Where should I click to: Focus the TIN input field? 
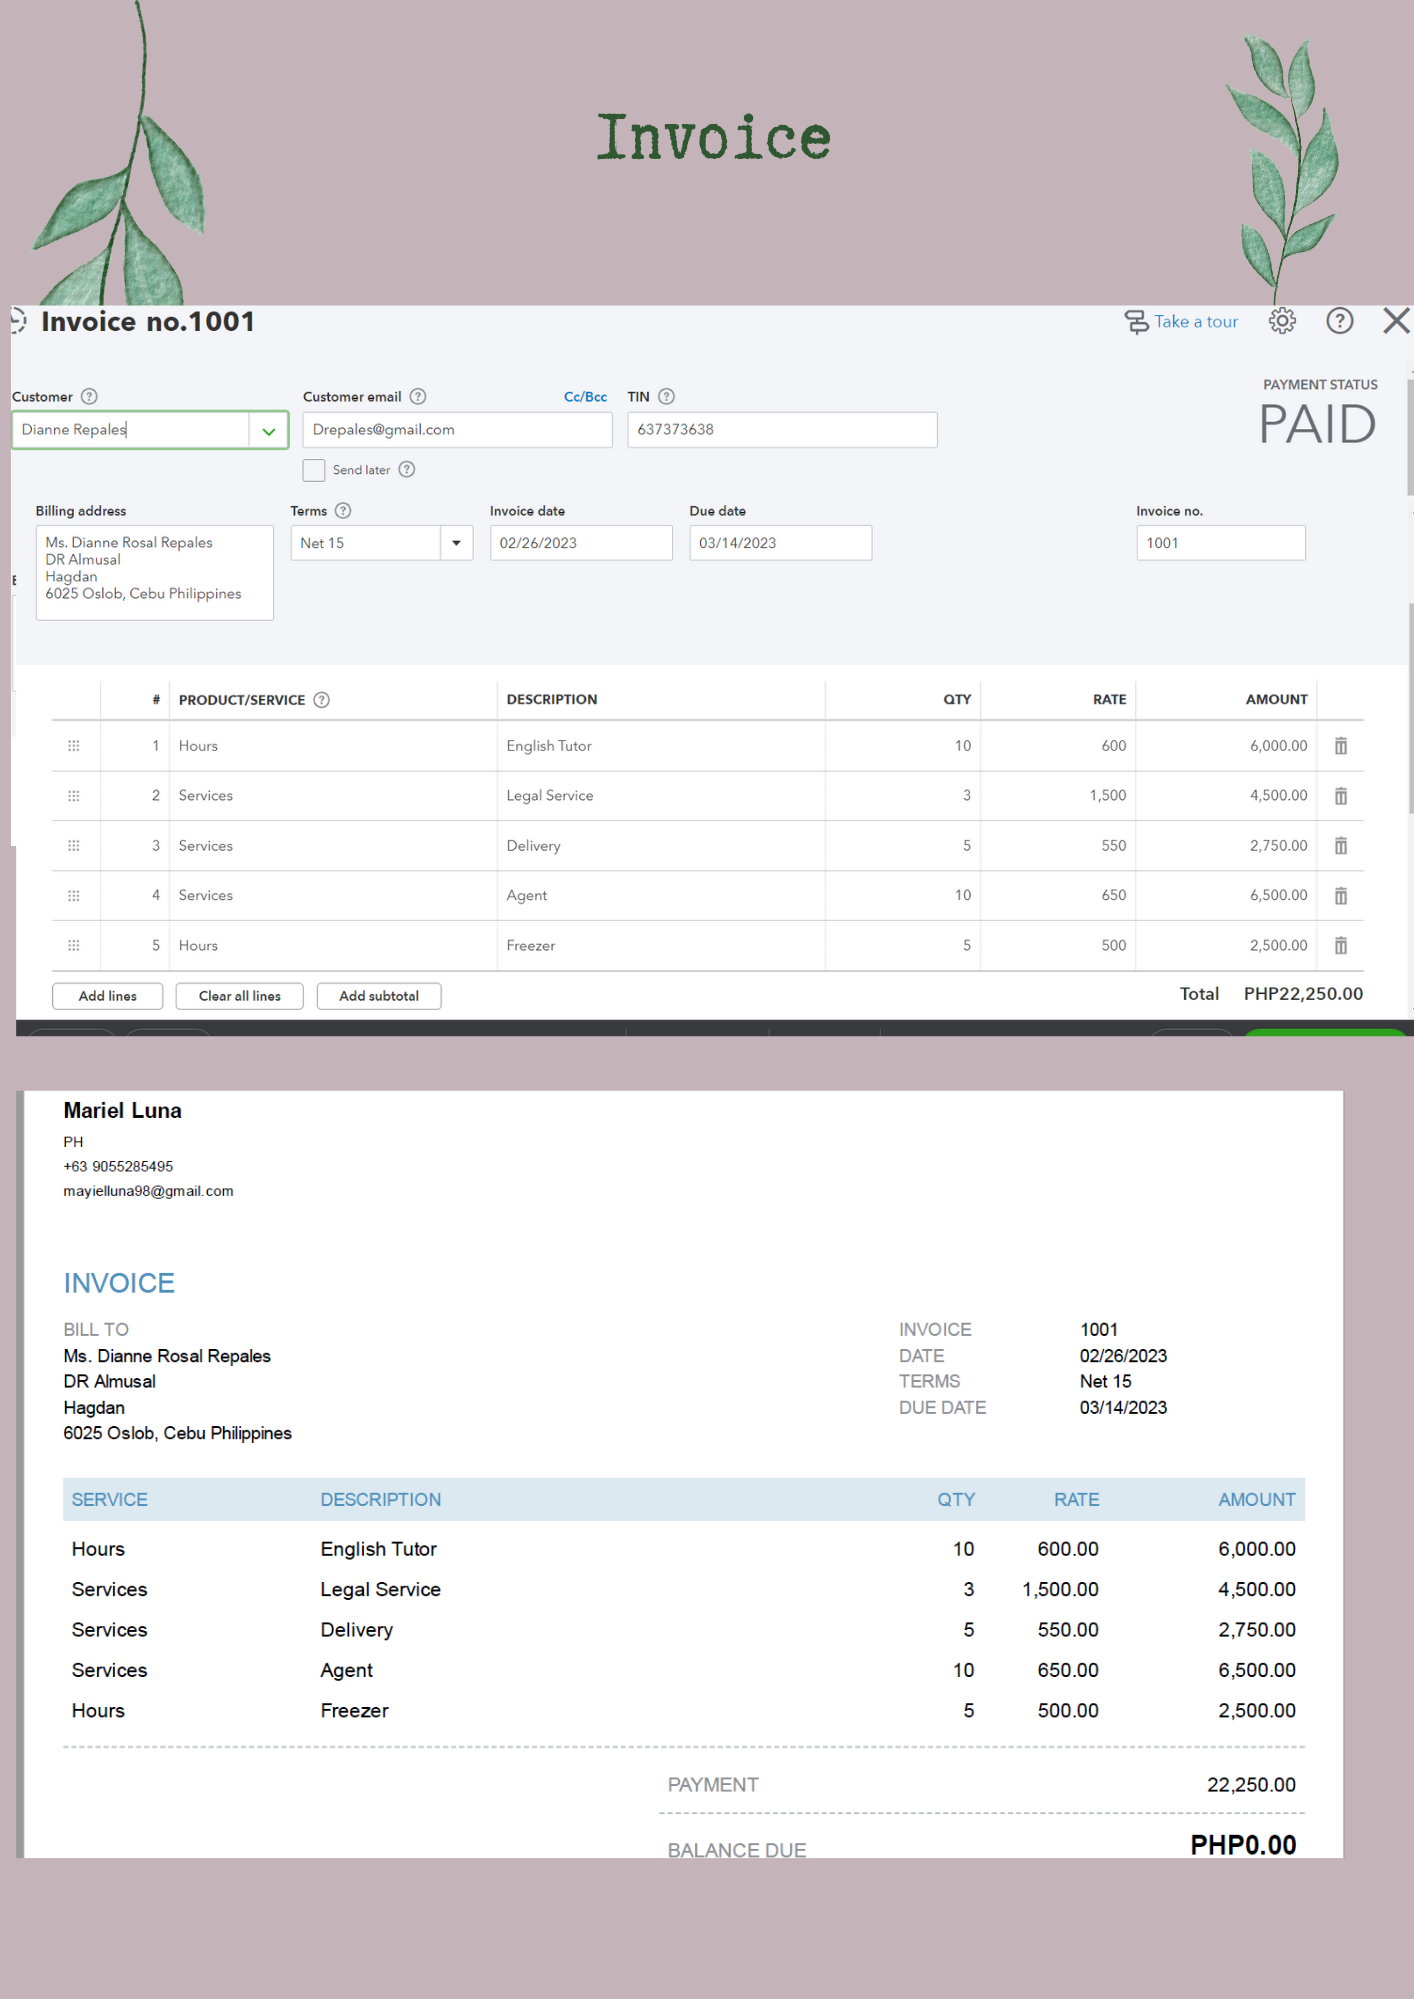click(x=782, y=430)
